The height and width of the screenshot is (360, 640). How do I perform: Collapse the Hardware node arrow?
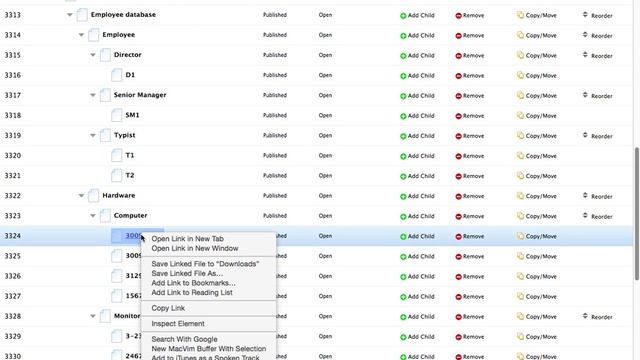coord(81,196)
